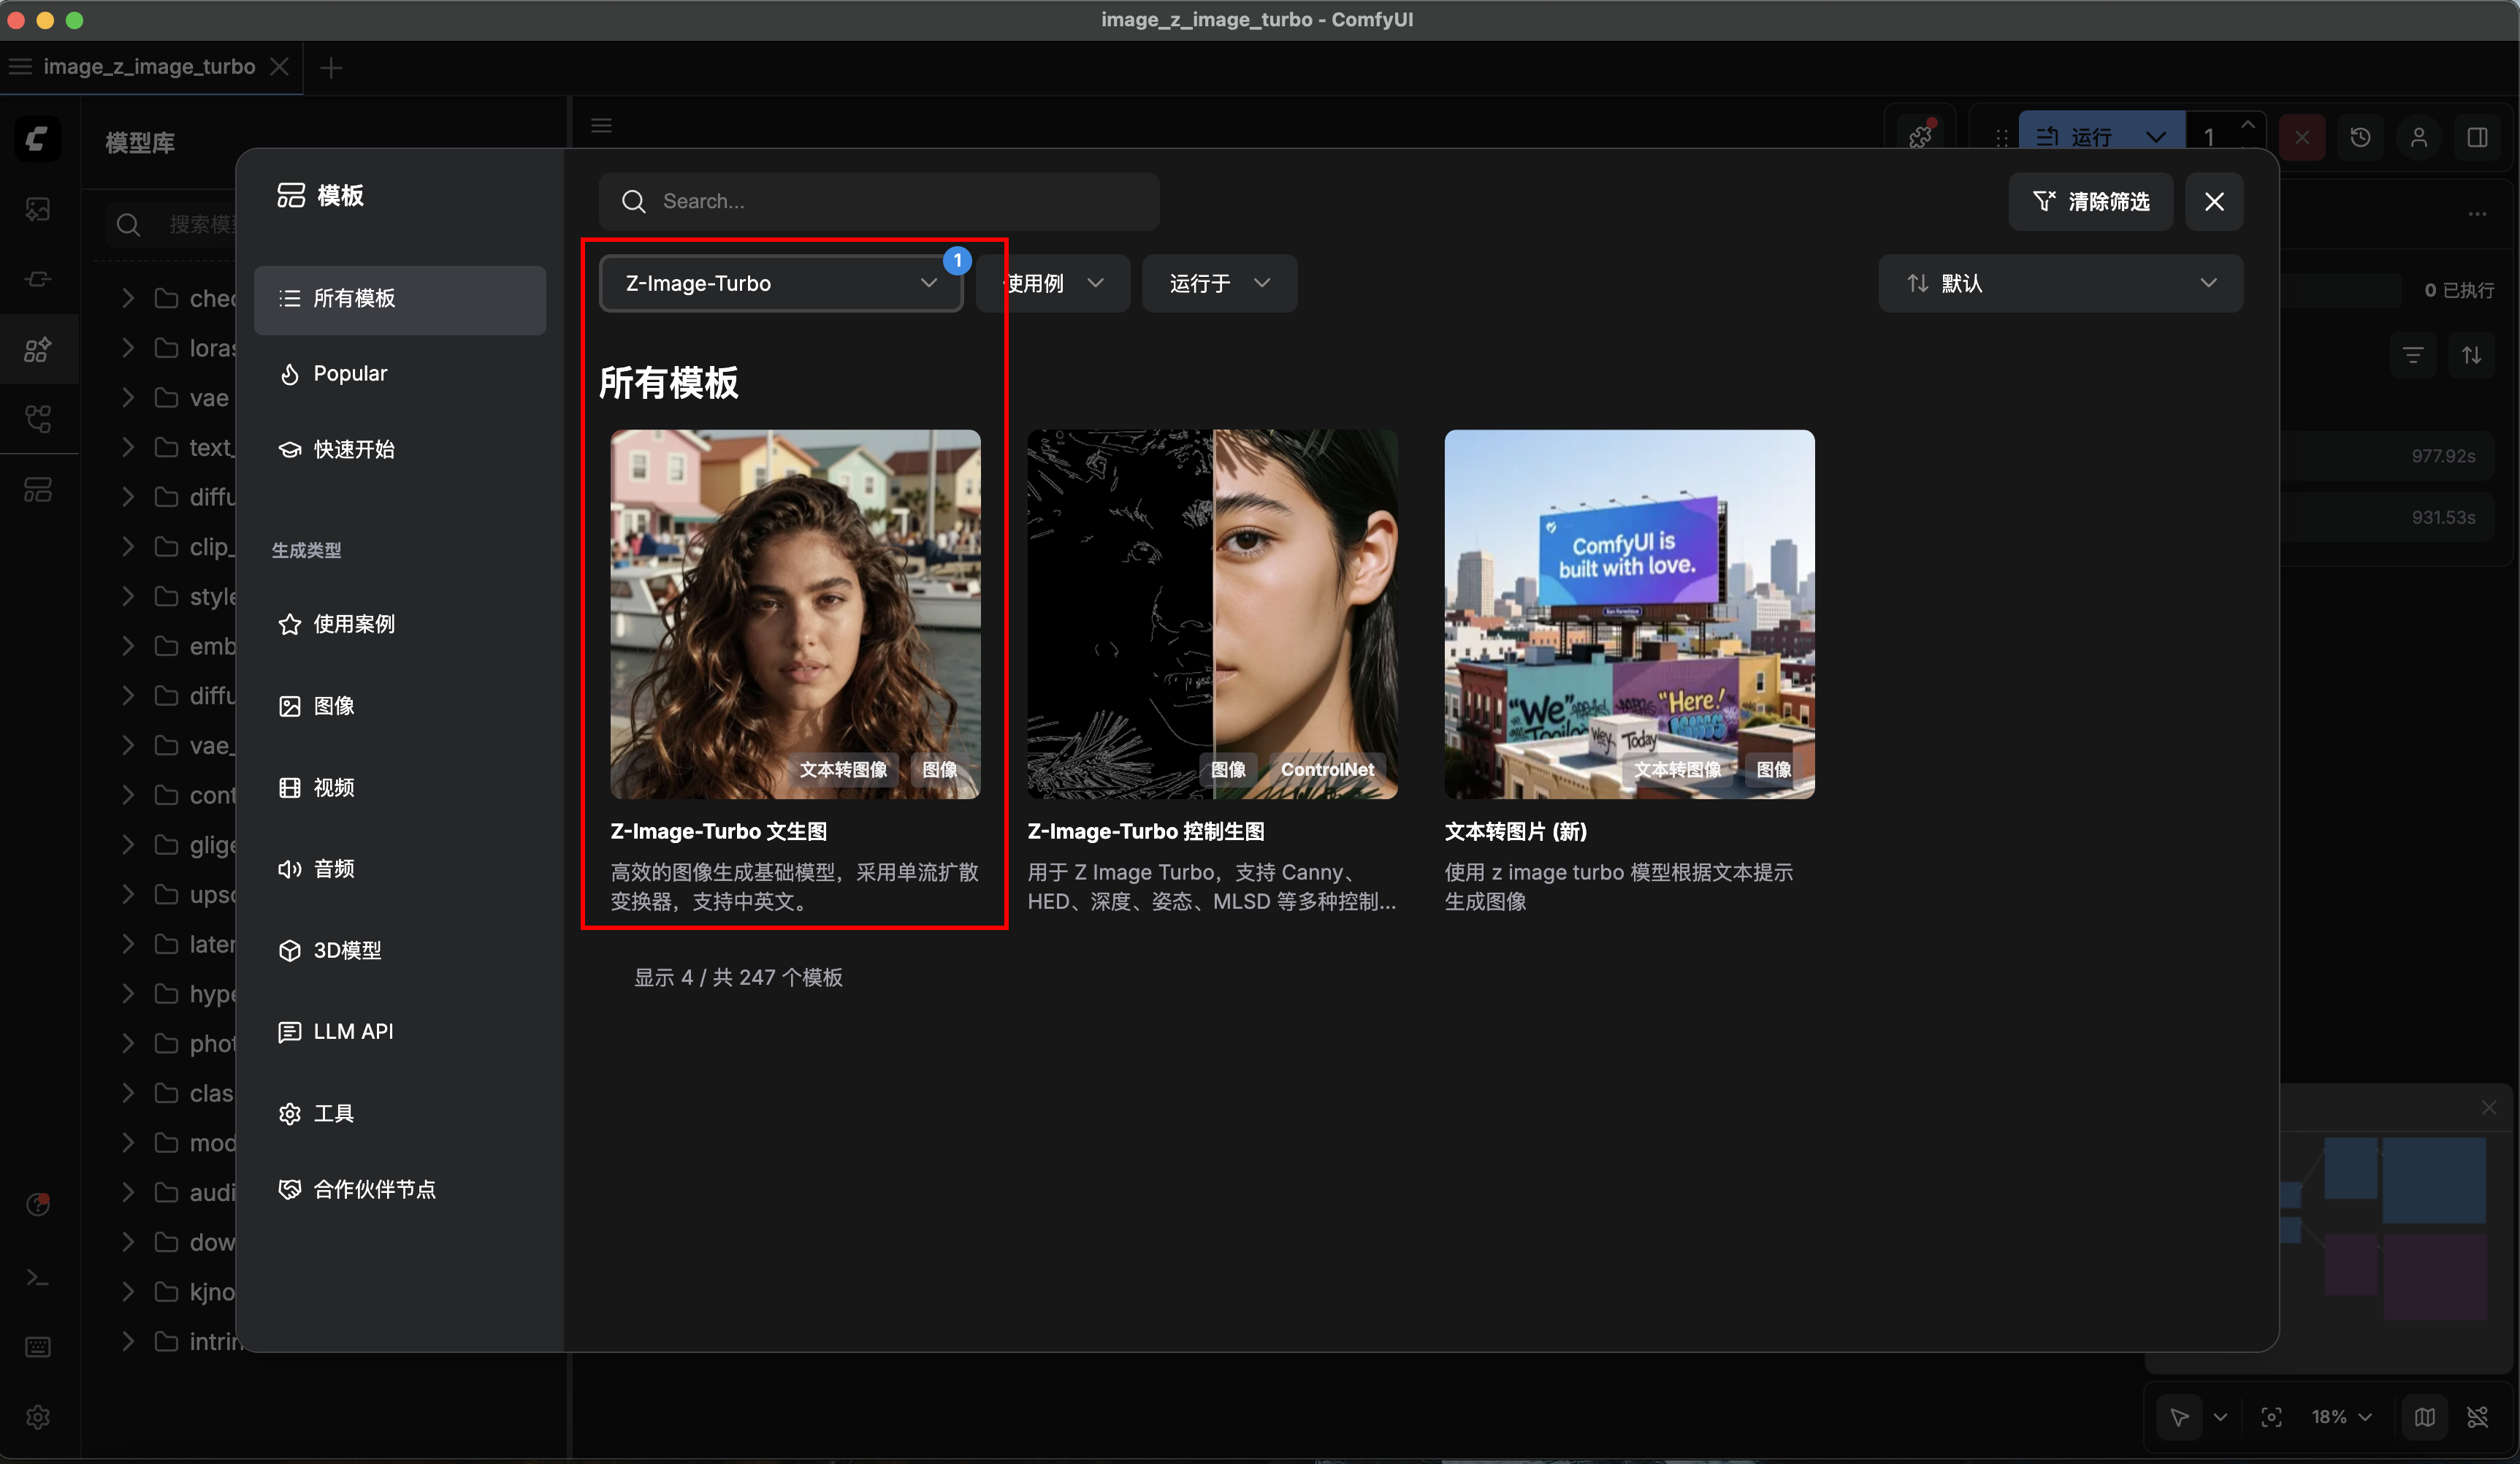
Task: Expand the loras folder in model library
Action: click(128, 348)
